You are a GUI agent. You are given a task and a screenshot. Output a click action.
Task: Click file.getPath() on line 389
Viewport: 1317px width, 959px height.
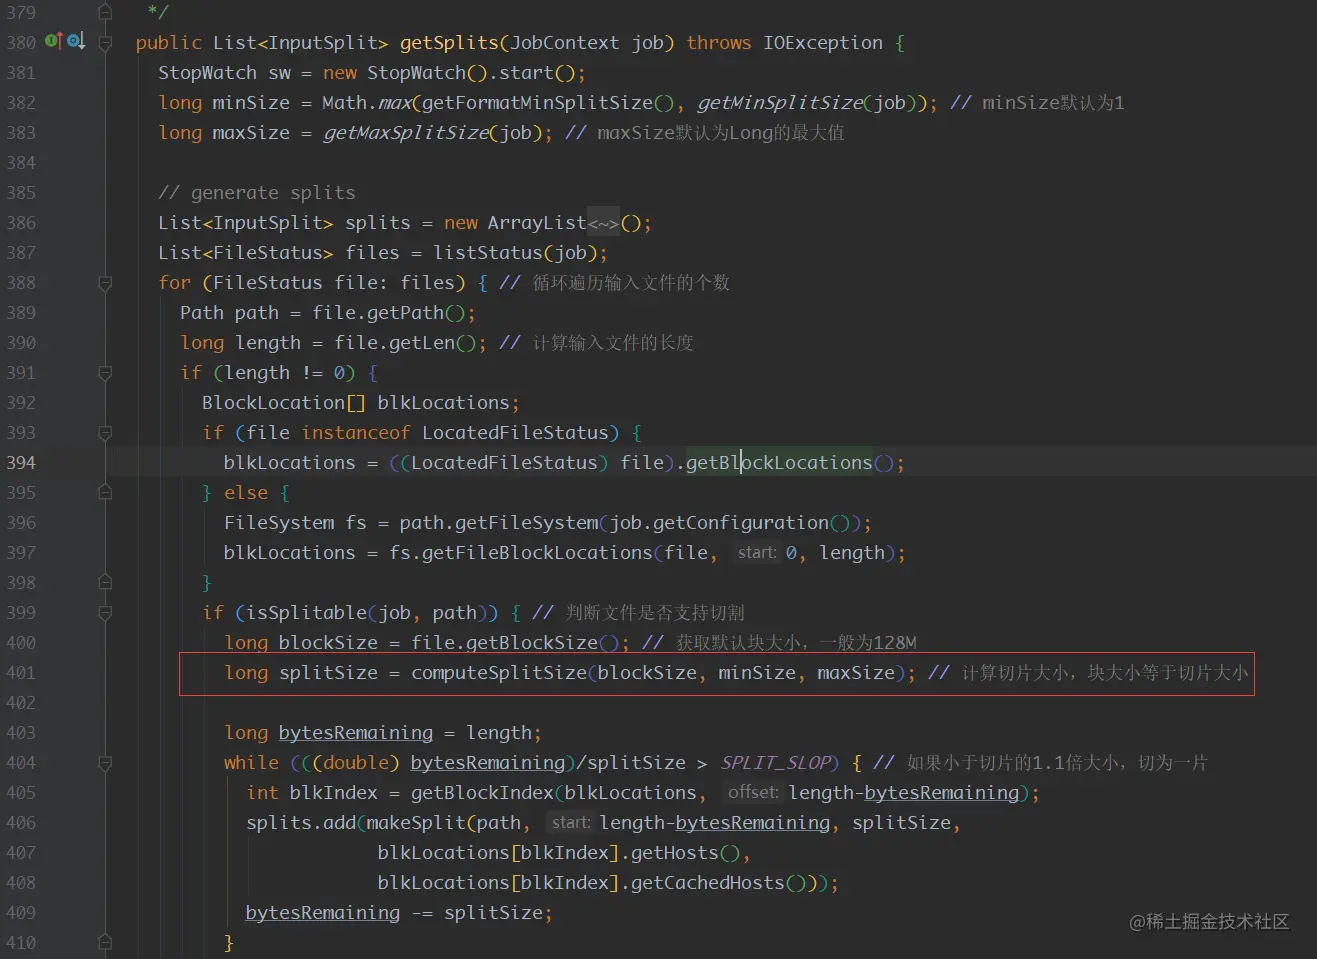388,313
